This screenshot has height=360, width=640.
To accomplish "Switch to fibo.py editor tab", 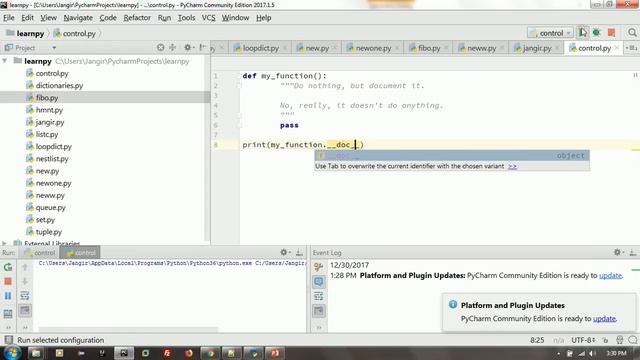I will [429, 48].
